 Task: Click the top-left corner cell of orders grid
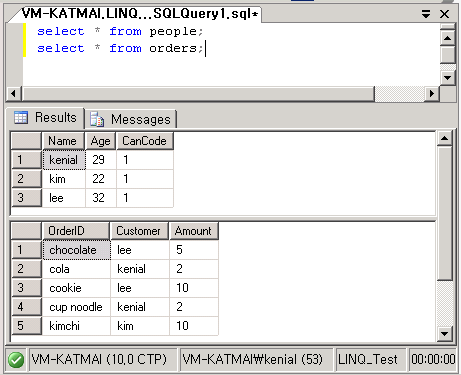[26, 231]
